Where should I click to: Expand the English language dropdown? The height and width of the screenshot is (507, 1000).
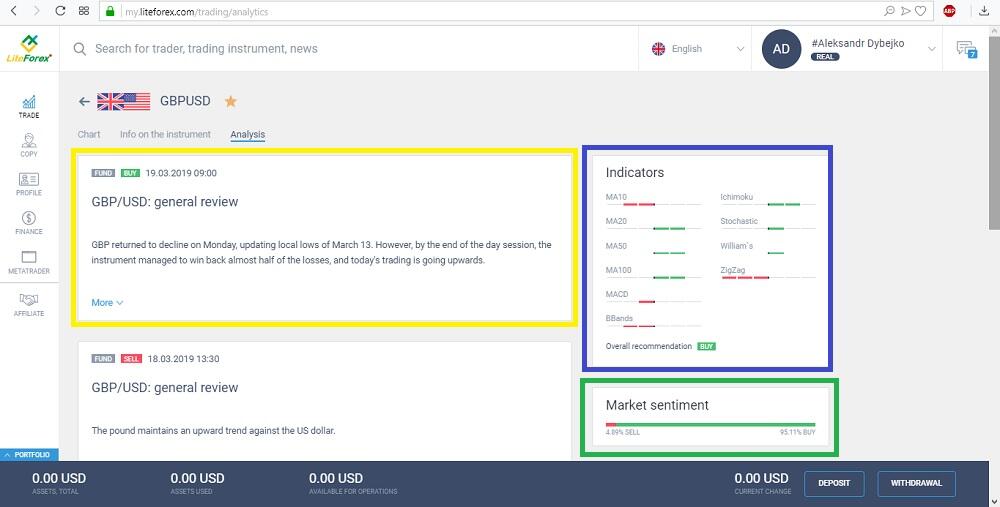(698, 49)
